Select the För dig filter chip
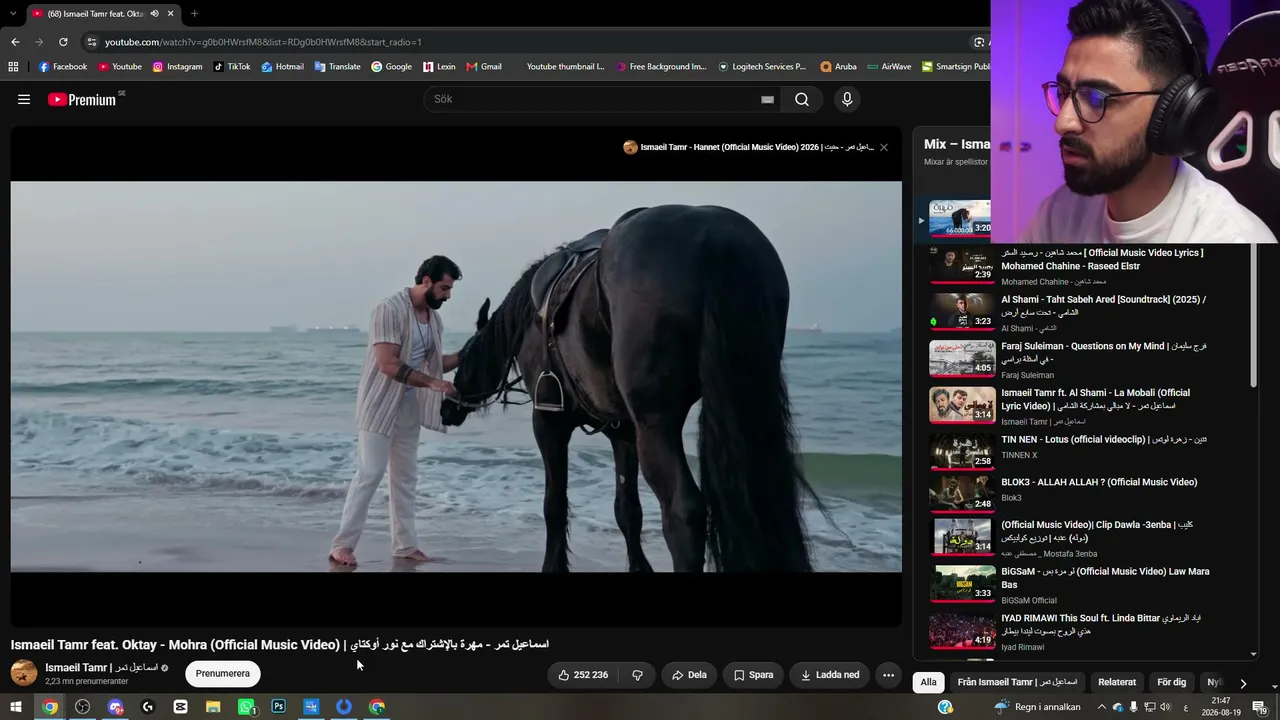1280x720 pixels. click(x=1171, y=682)
